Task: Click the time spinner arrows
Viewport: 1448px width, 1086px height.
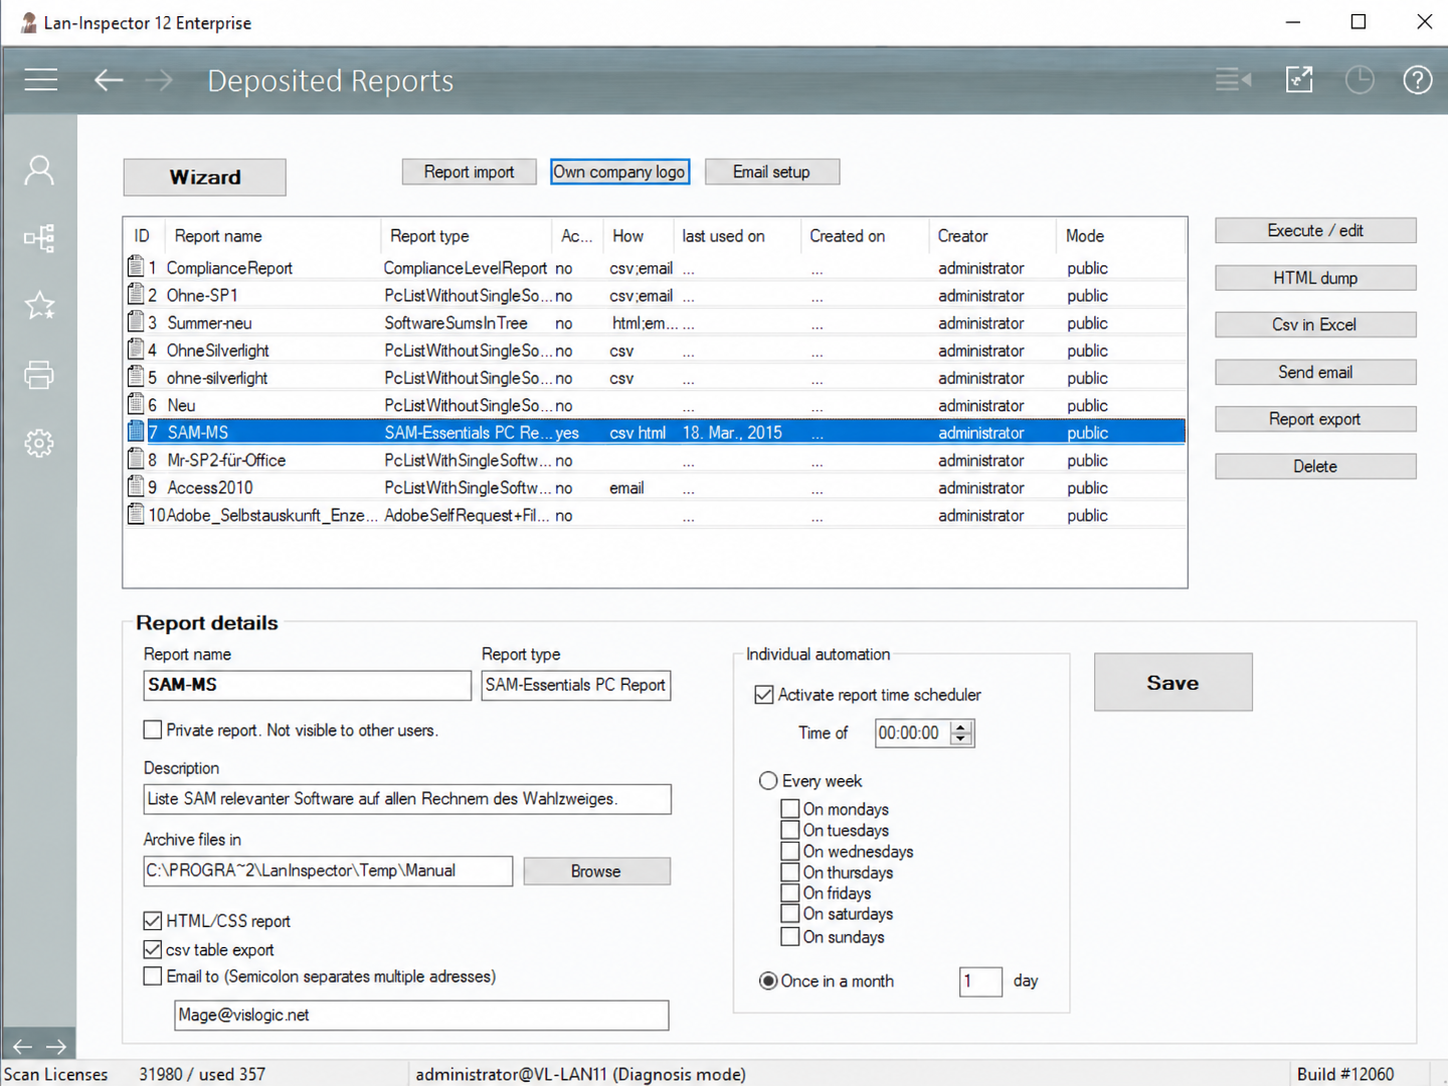Action: 961,733
